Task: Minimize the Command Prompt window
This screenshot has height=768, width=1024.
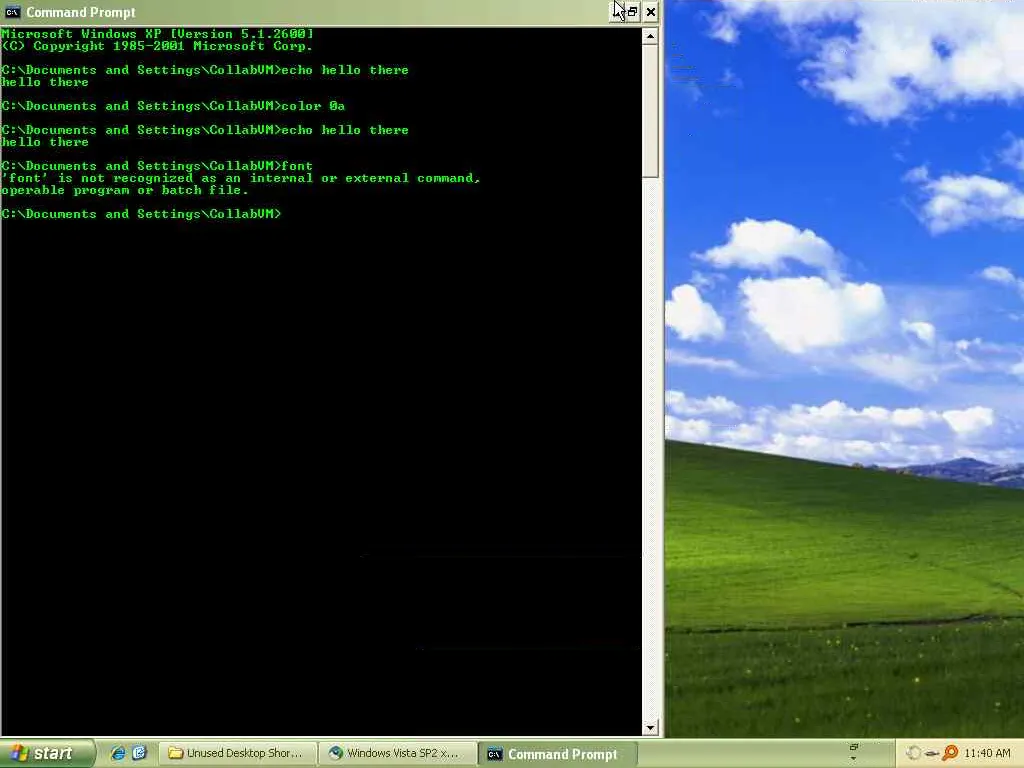Action: tap(617, 12)
